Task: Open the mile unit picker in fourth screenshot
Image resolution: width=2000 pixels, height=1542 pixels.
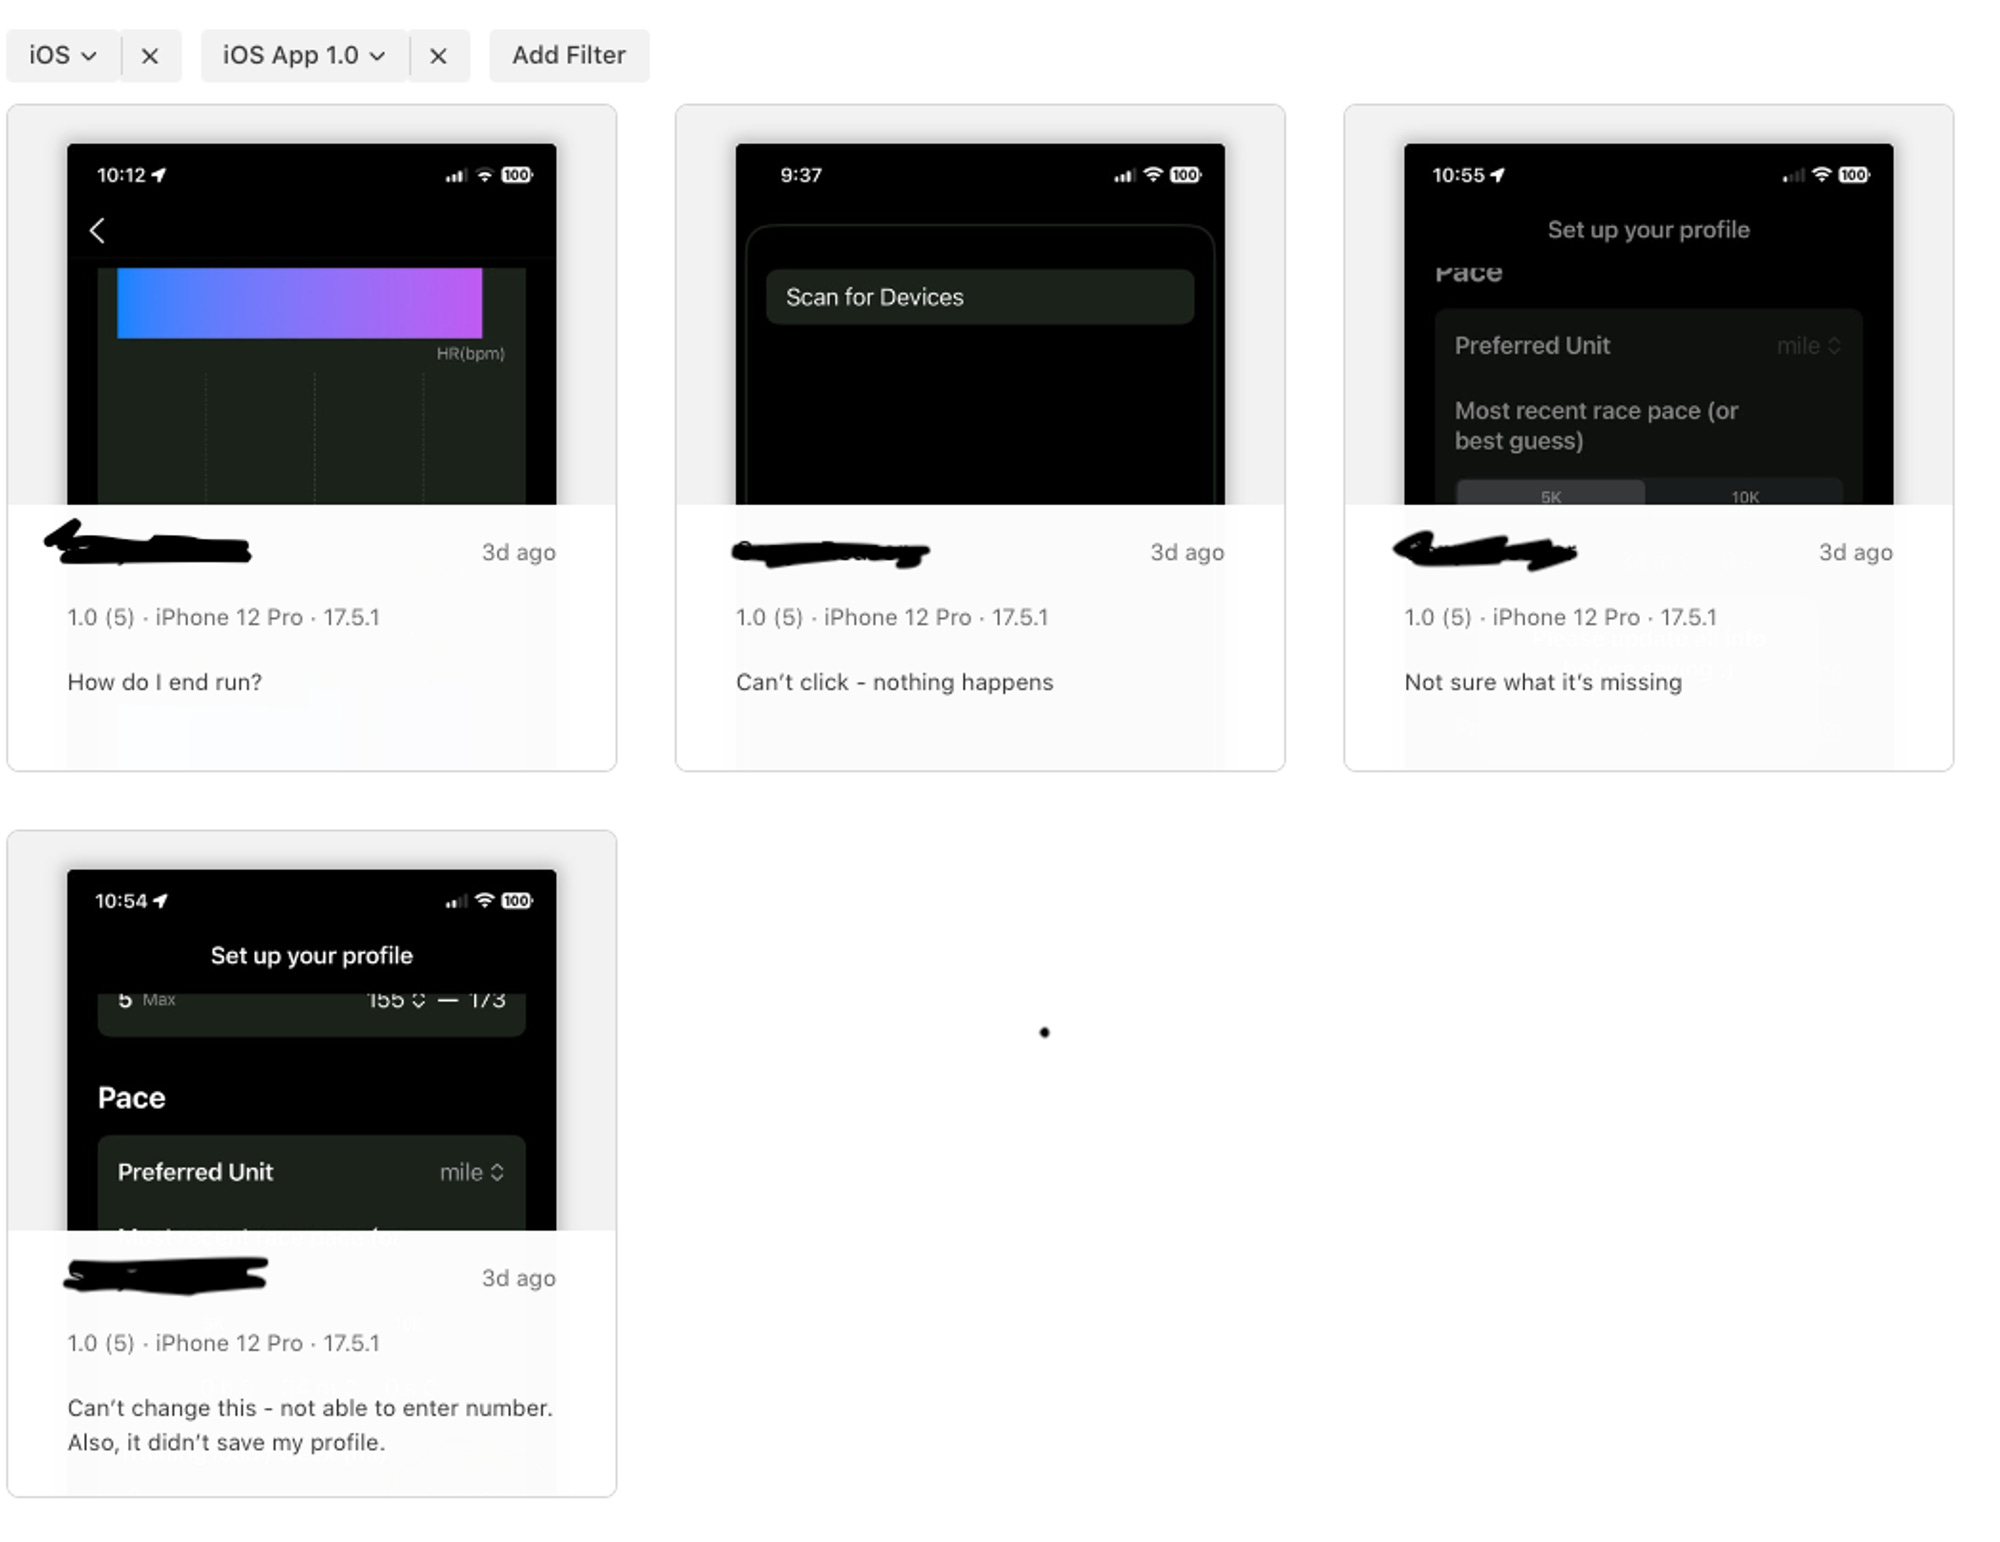Action: pyautogui.click(x=471, y=1172)
